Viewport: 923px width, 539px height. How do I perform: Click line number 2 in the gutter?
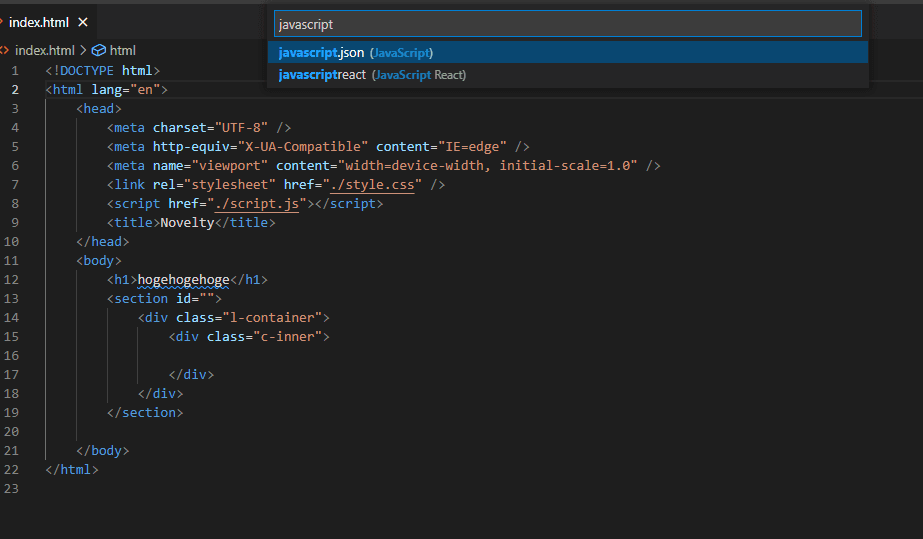(15, 89)
